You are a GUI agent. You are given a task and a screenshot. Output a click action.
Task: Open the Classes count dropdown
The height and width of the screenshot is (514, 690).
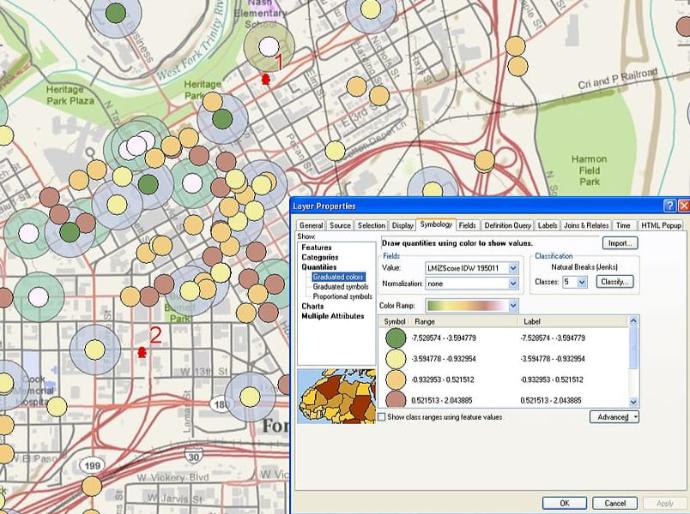coord(582,283)
